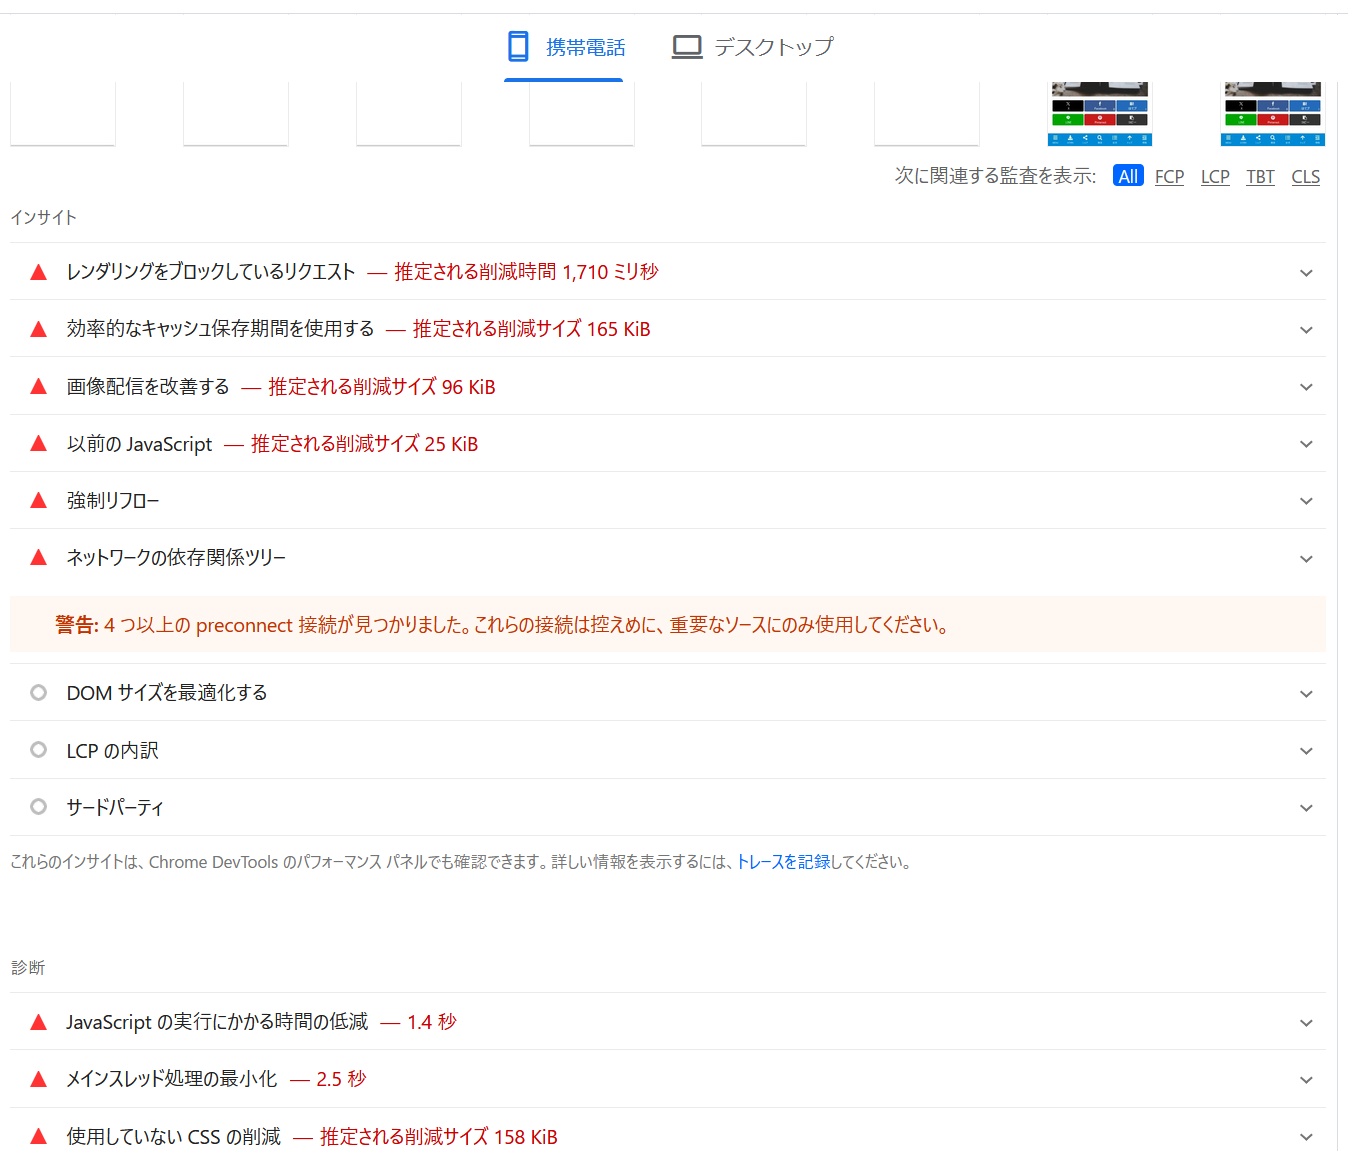Select the All audit filter

pyautogui.click(x=1128, y=177)
